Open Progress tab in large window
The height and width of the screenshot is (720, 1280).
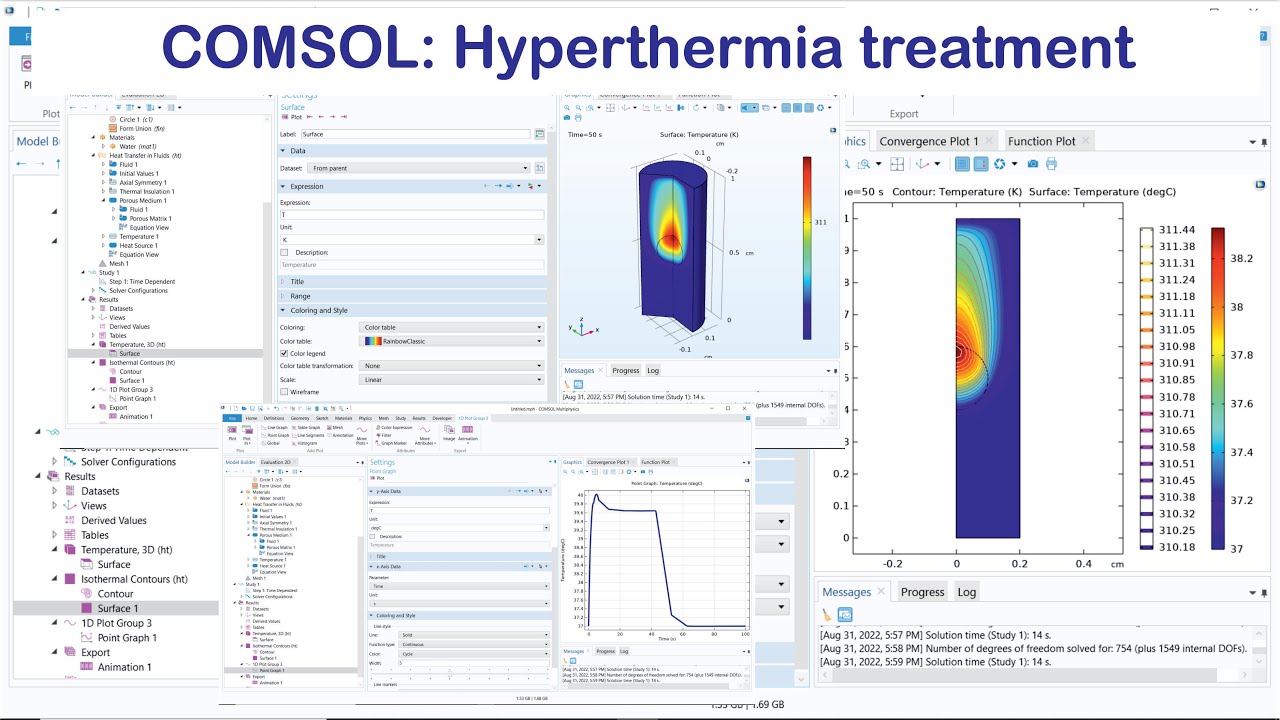(922, 592)
